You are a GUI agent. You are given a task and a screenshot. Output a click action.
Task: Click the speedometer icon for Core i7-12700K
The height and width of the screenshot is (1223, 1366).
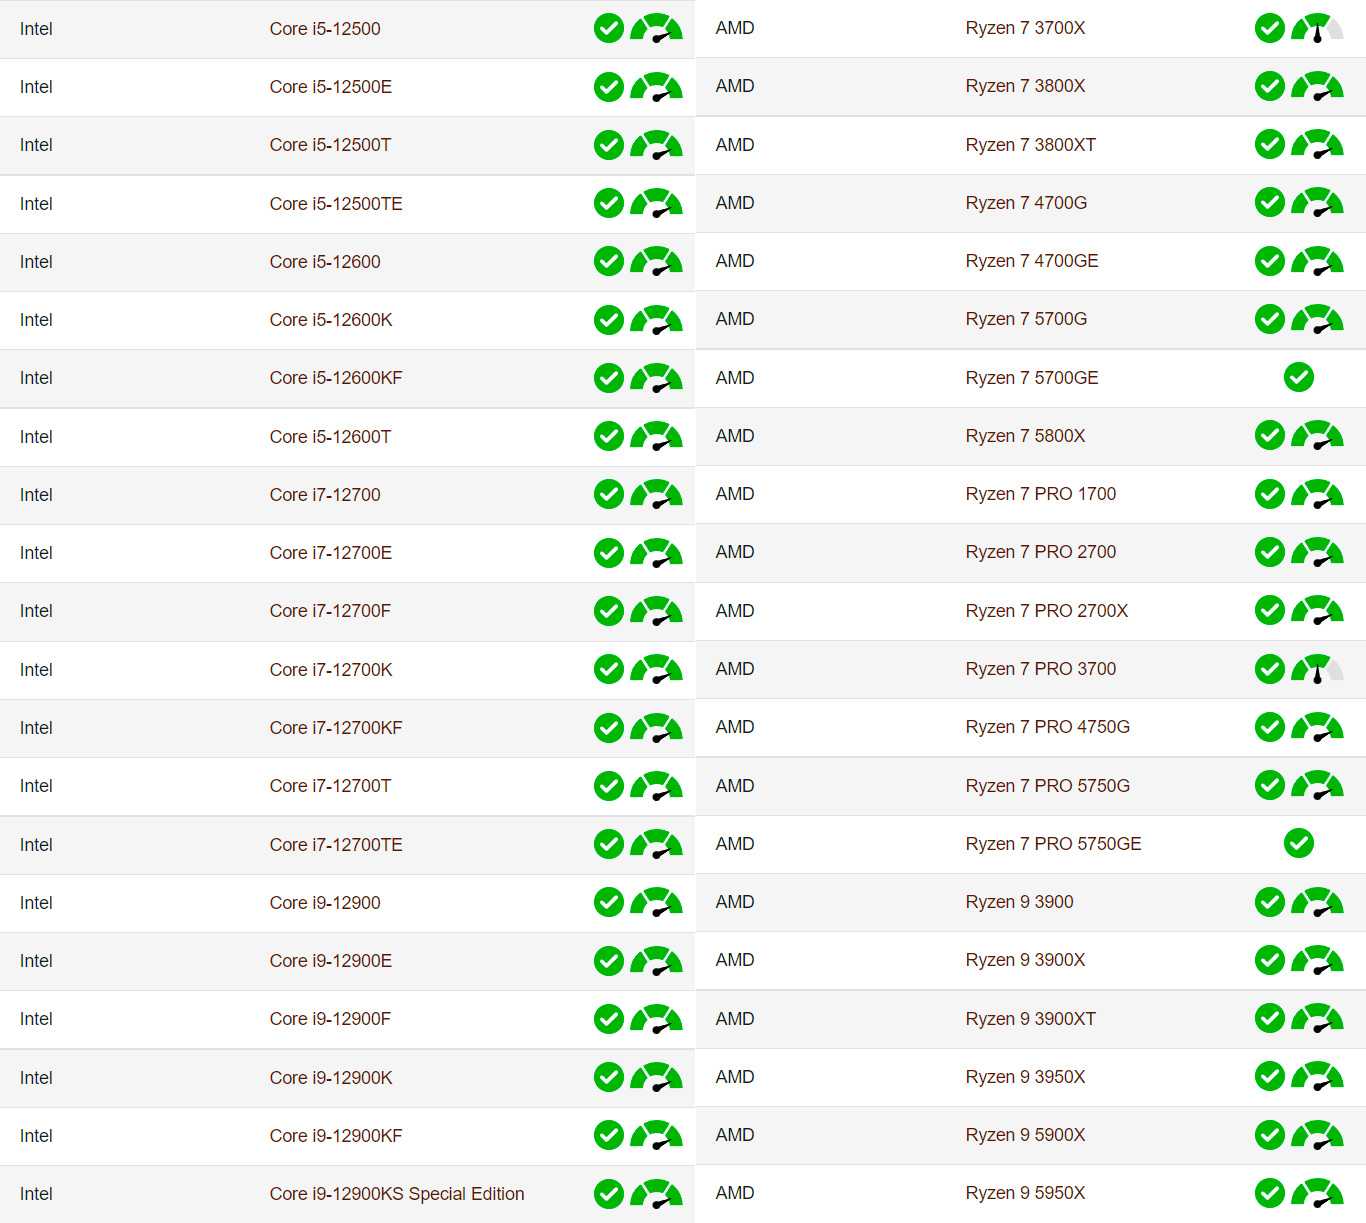(x=656, y=670)
